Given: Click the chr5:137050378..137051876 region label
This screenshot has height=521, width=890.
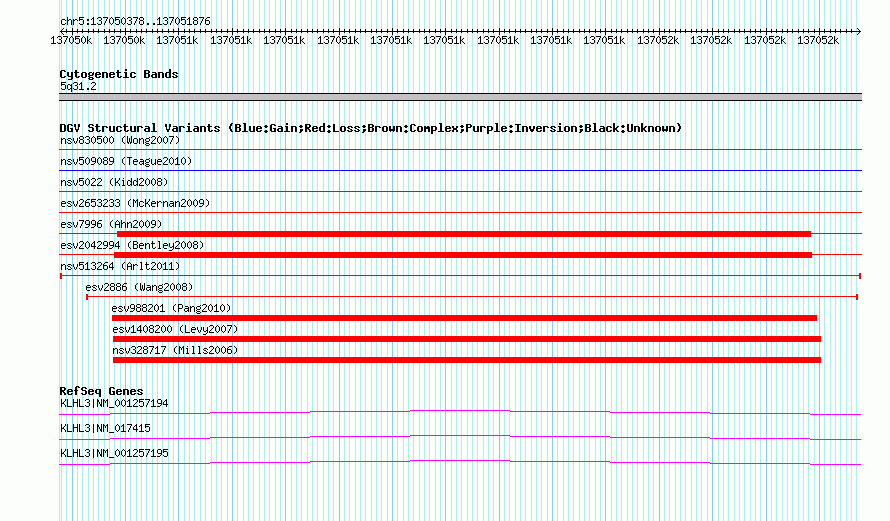Looking at the screenshot, I should point(135,21).
